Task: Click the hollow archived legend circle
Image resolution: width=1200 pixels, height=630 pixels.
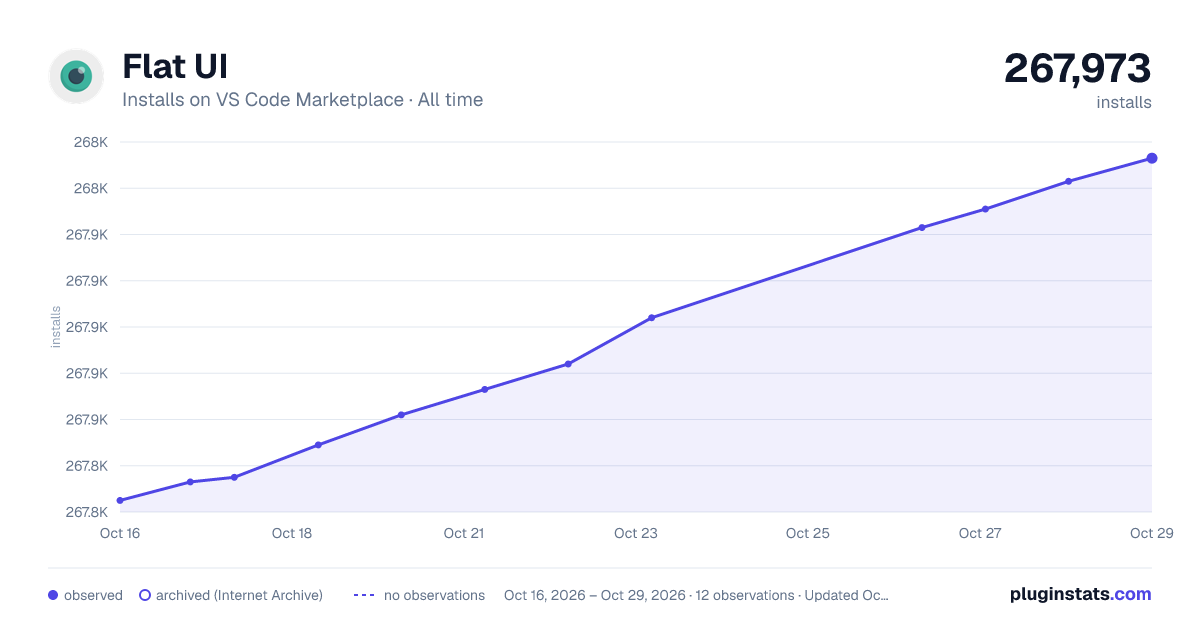Action: tap(145, 595)
